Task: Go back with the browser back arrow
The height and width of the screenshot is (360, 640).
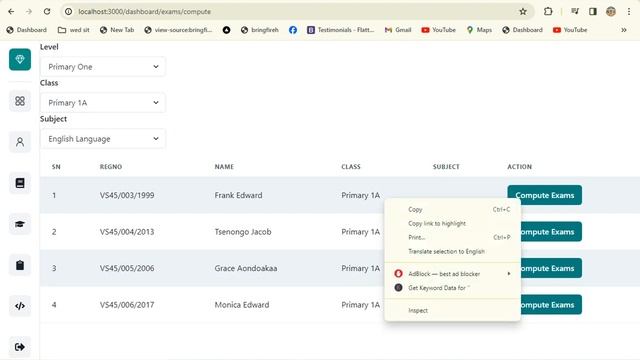Action: coord(11,11)
